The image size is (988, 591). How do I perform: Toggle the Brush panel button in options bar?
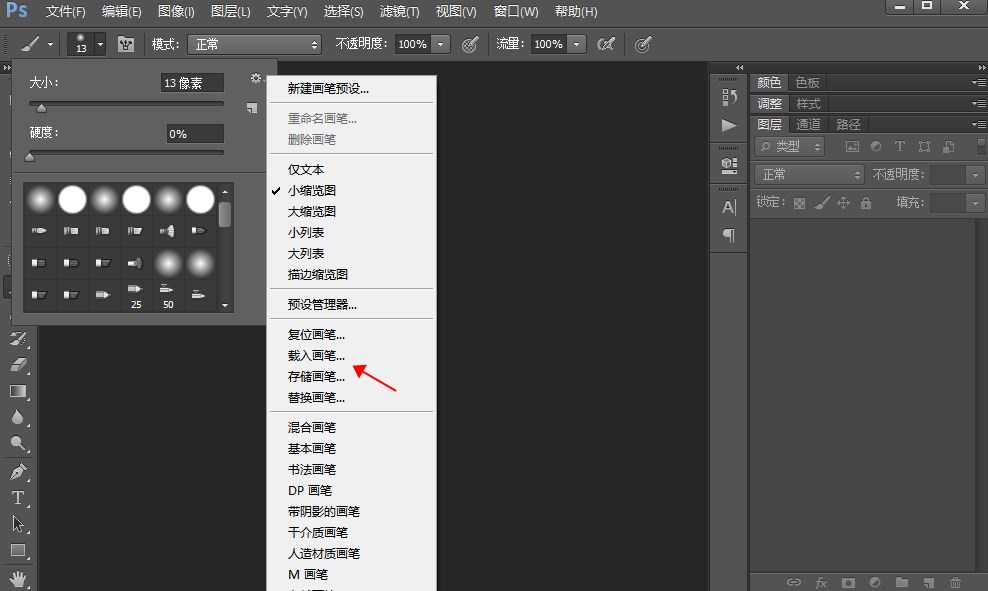(x=126, y=44)
